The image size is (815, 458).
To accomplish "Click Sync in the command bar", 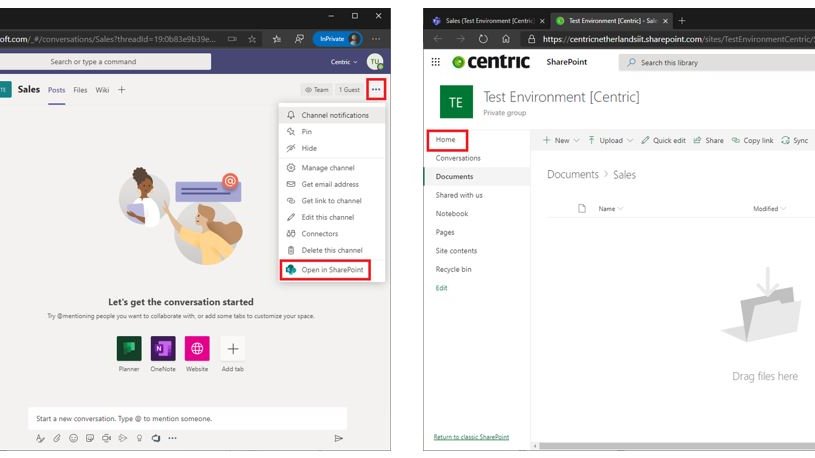I will (795, 140).
